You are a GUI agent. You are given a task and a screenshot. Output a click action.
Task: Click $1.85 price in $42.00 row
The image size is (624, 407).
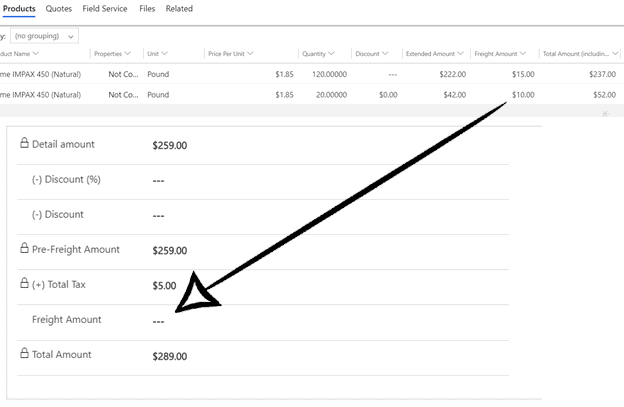(x=284, y=95)
